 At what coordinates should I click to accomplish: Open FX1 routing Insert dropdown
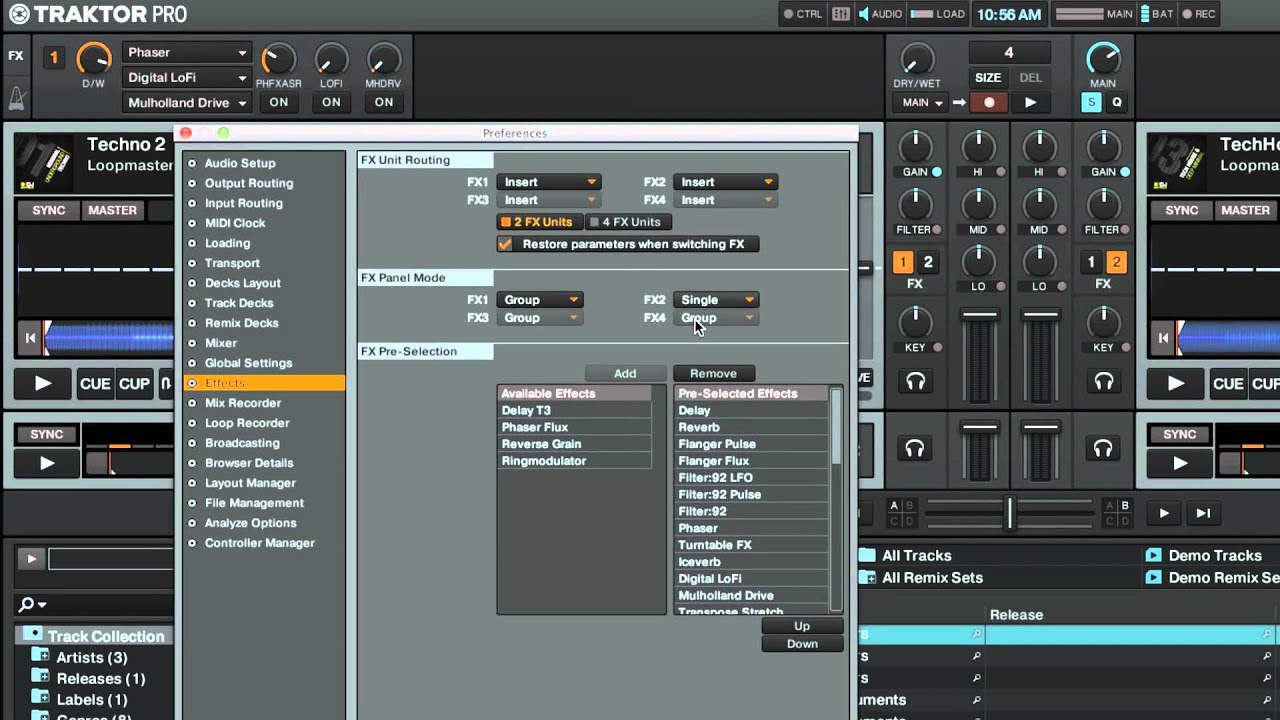(x=548, y=182)
